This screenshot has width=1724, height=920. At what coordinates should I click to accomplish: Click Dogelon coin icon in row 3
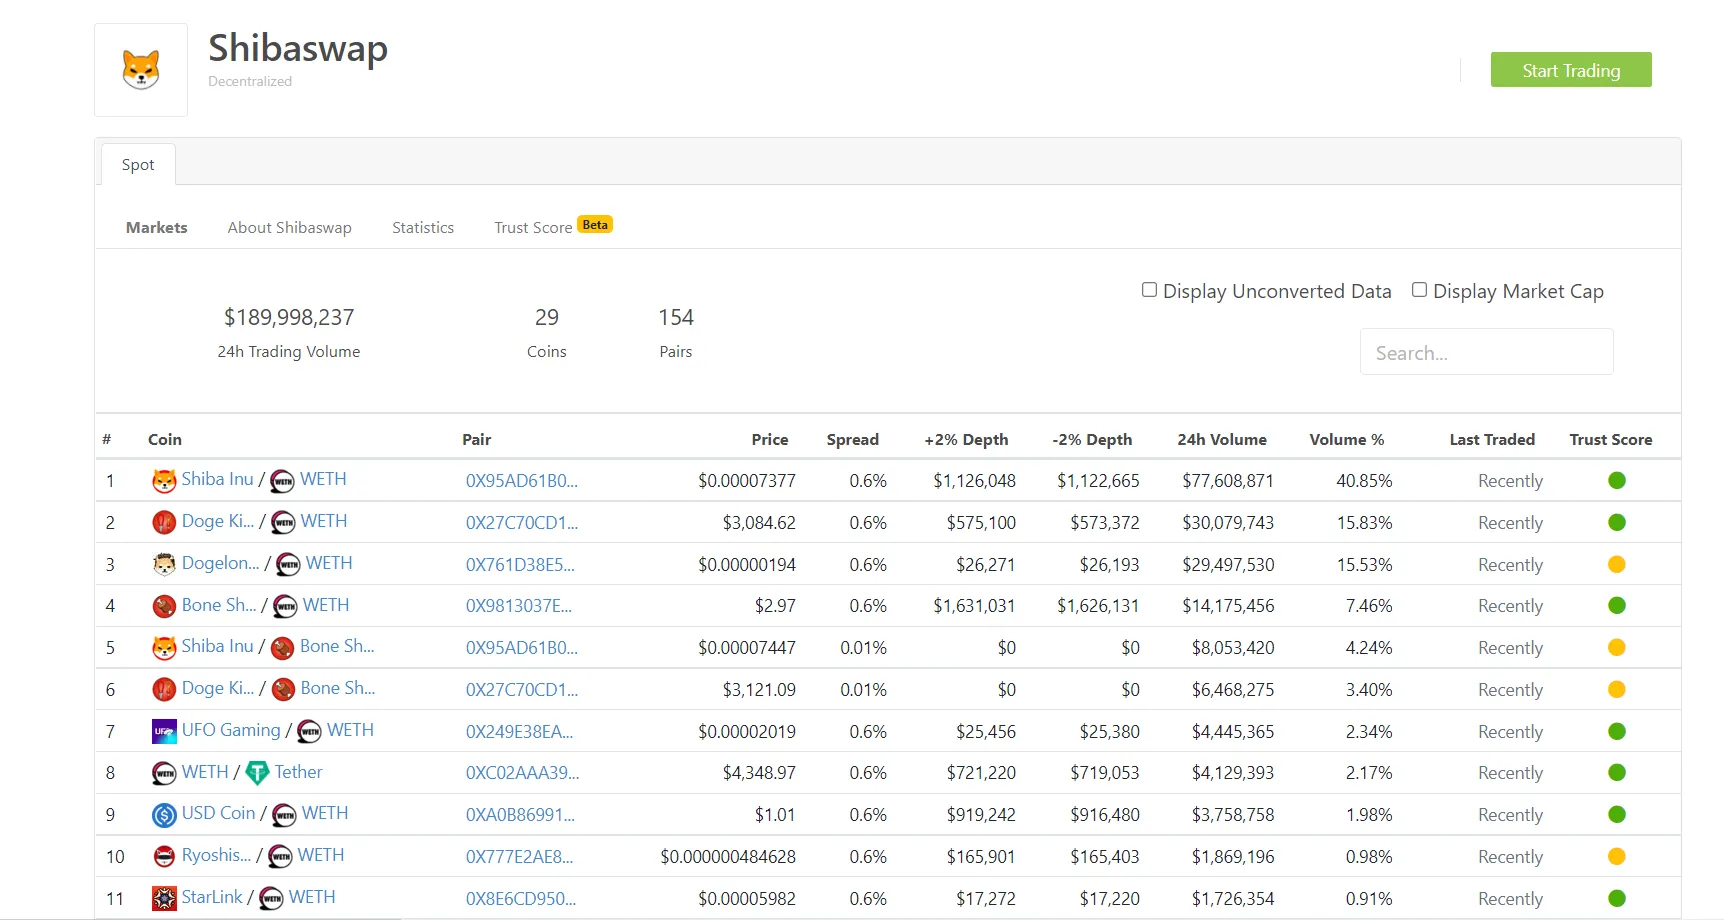tap(164, 565)
